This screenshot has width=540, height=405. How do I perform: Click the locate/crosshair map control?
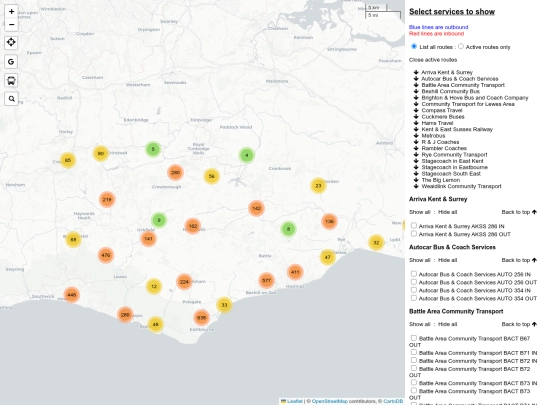pos(11,42)
